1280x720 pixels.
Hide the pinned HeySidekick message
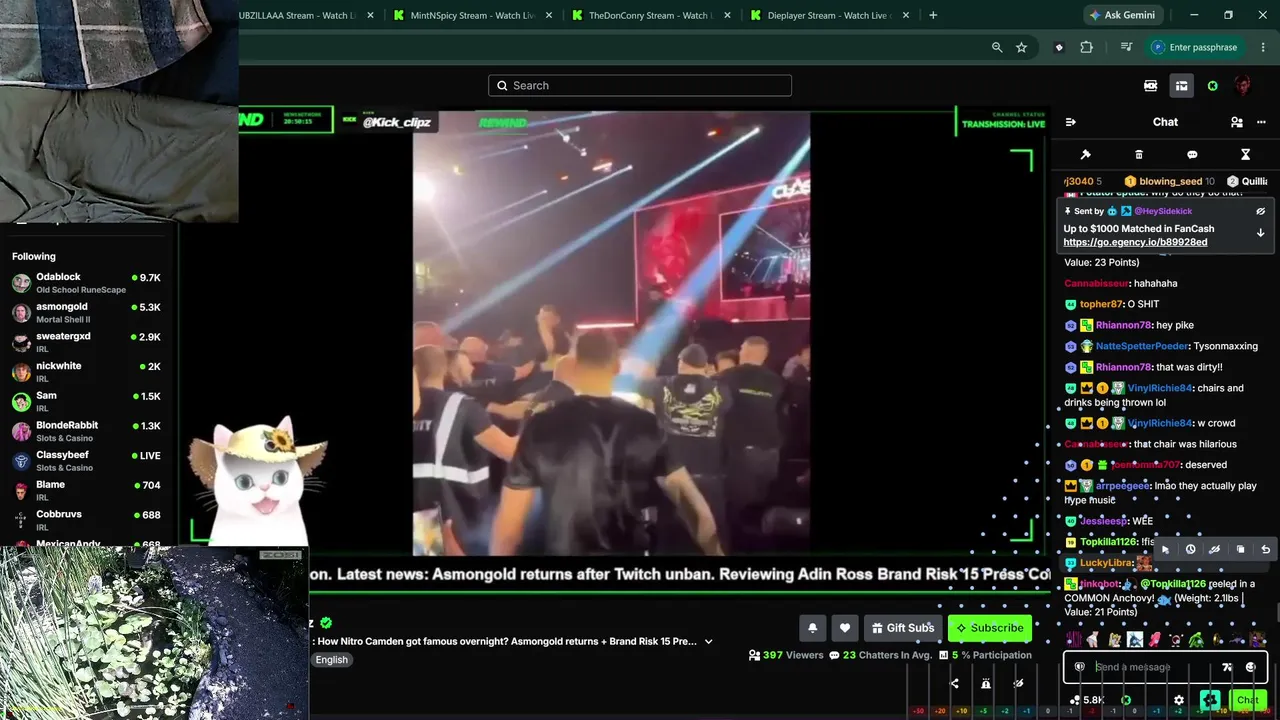pyautogui.click(x=1260, y=211)
